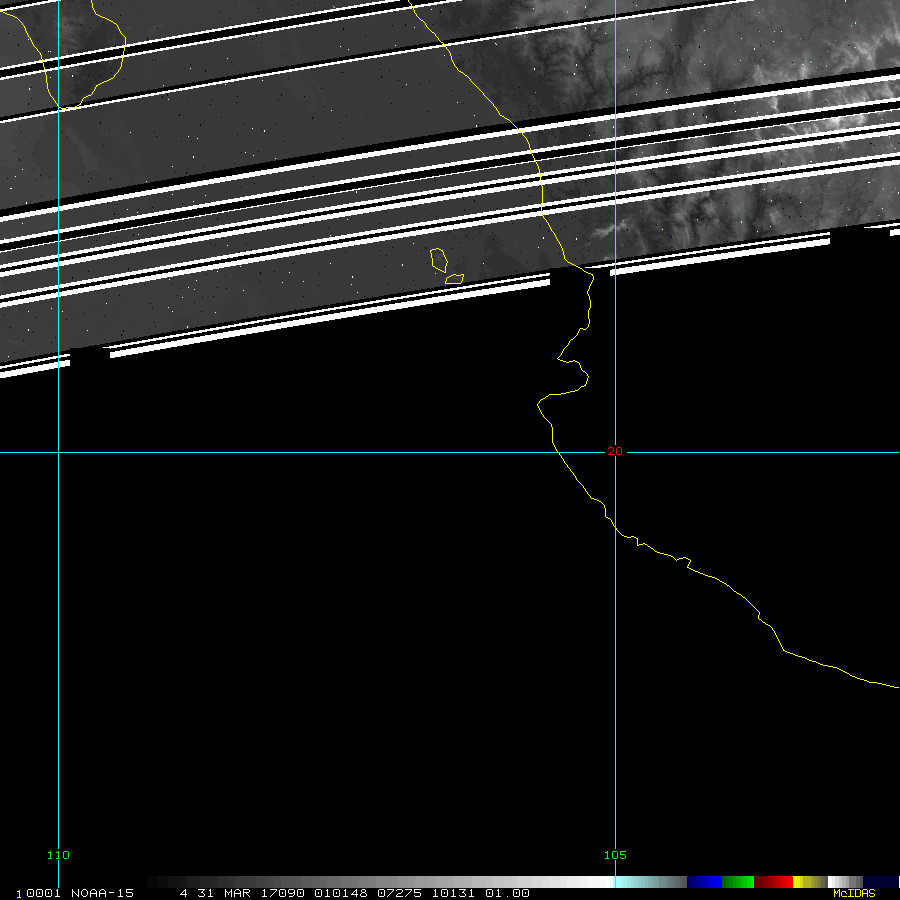
Task: Click the blue segment of the color bar
Action: 704,882
